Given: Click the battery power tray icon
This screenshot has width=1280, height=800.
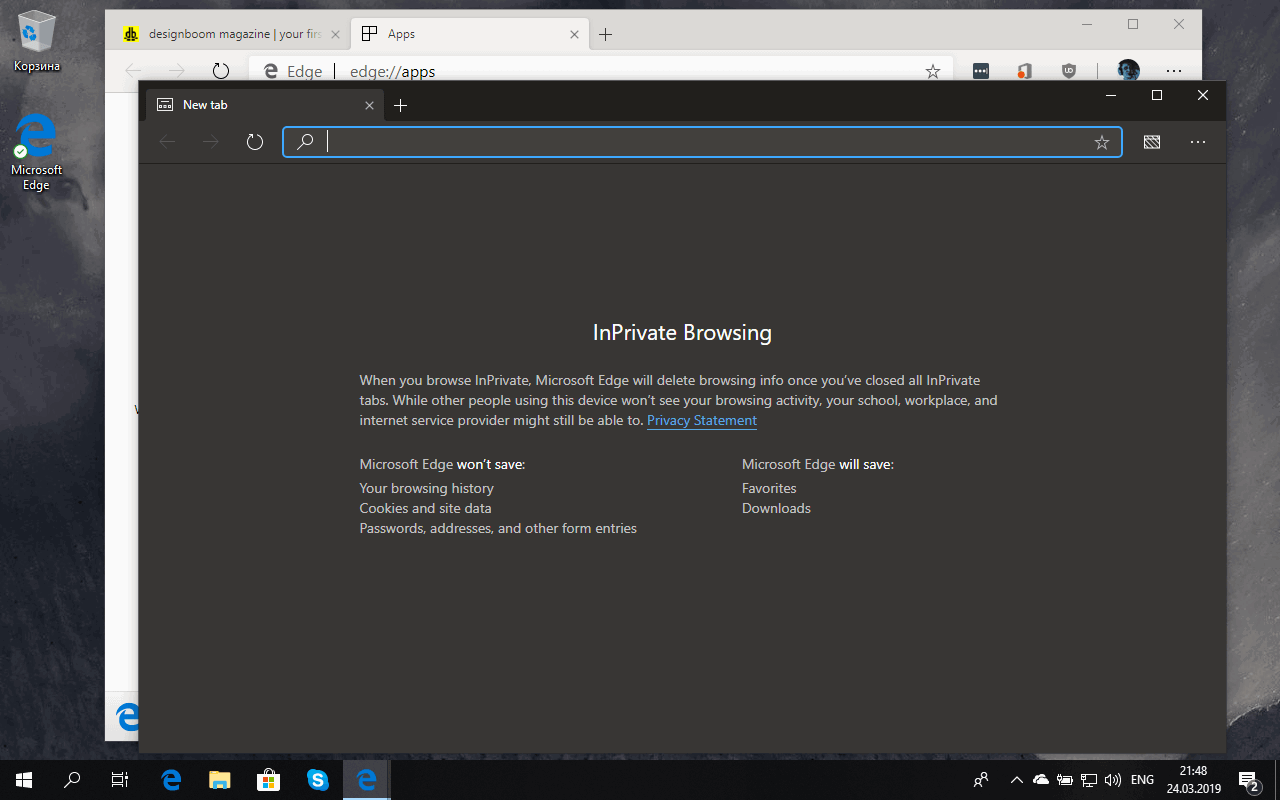Looking at the screenshot, I should point(1065,780).
